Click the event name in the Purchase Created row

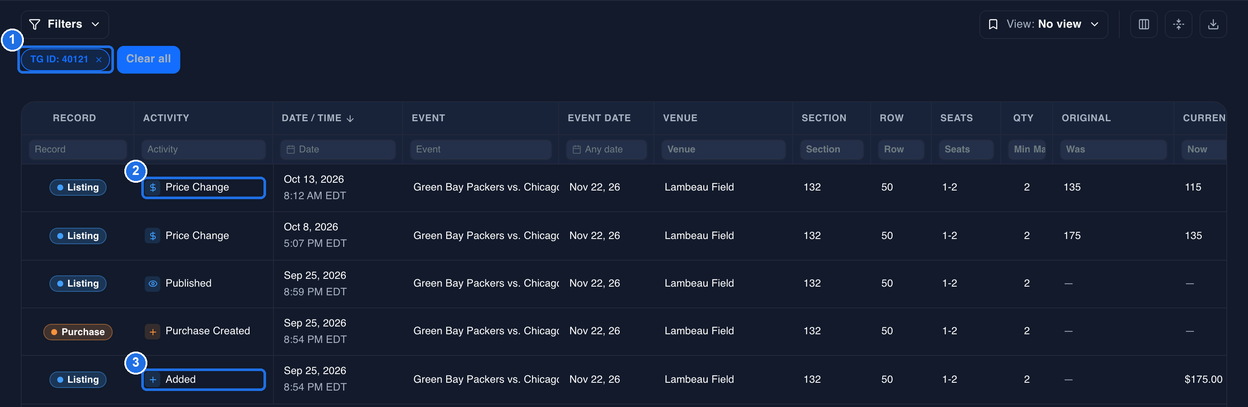coord(486,331)
